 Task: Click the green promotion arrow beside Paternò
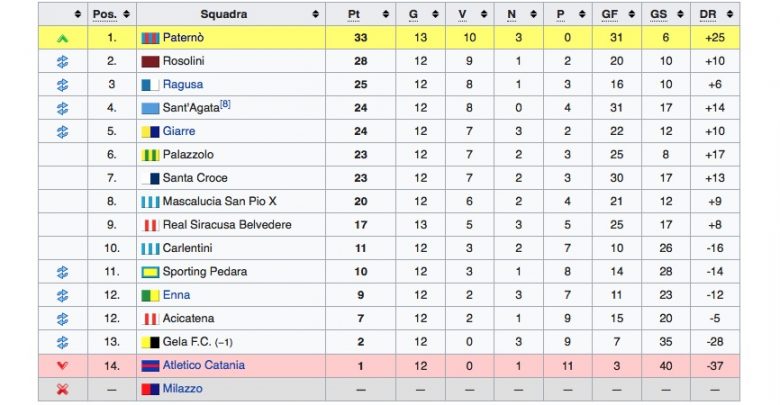pyautogui.click(x=62, y=38)
